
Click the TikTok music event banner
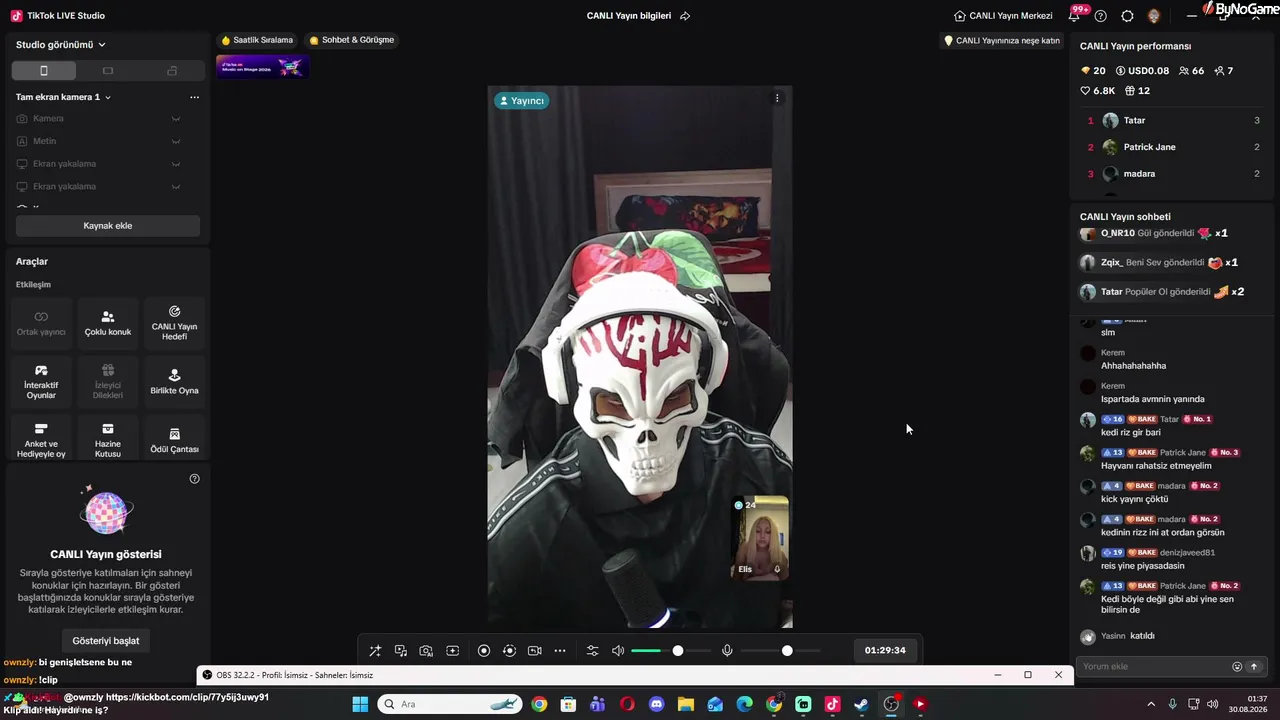[262, 67]
